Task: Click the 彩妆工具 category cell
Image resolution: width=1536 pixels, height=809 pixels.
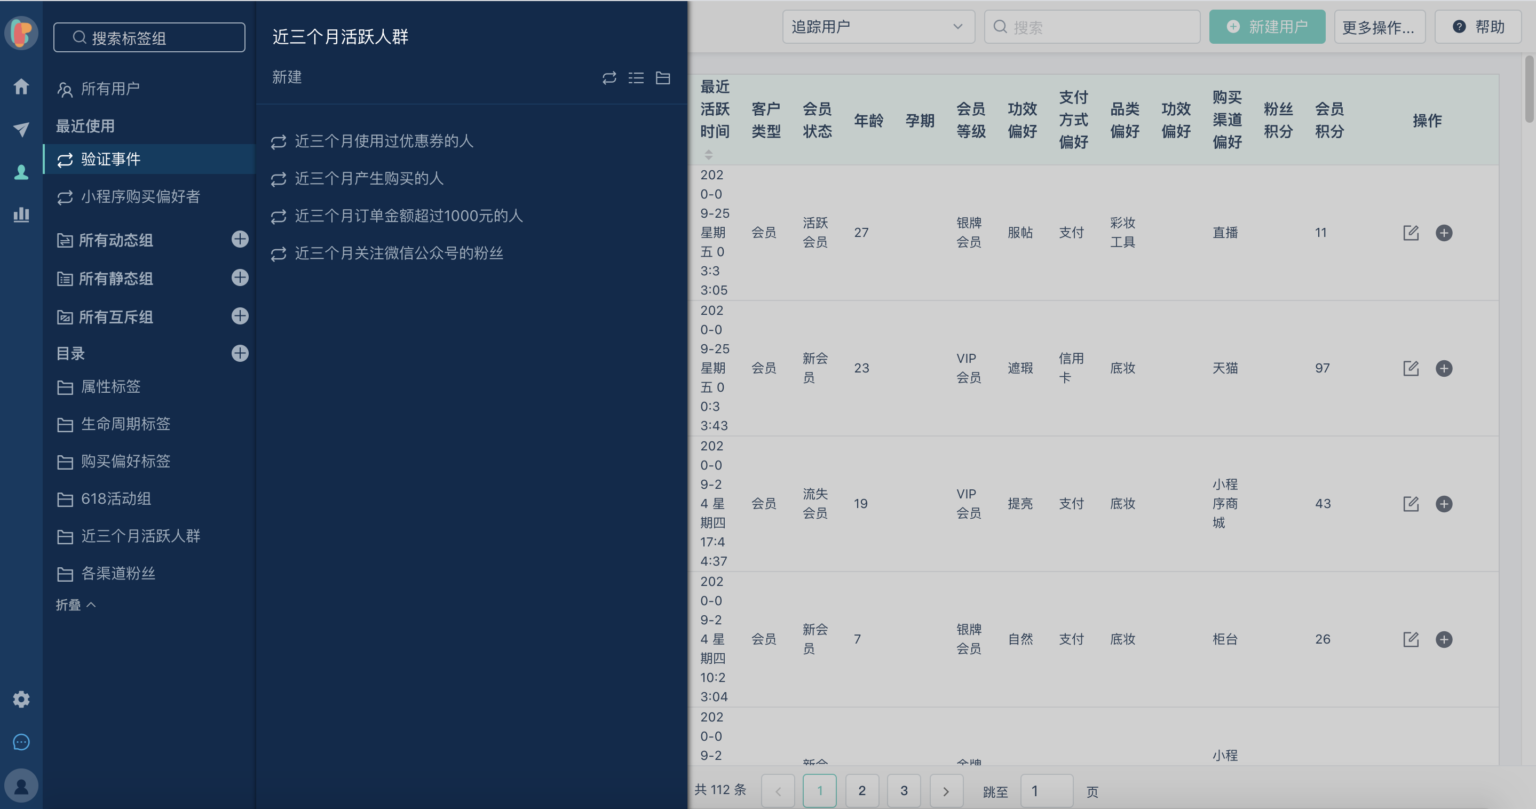Action: tap(1123, 232)
